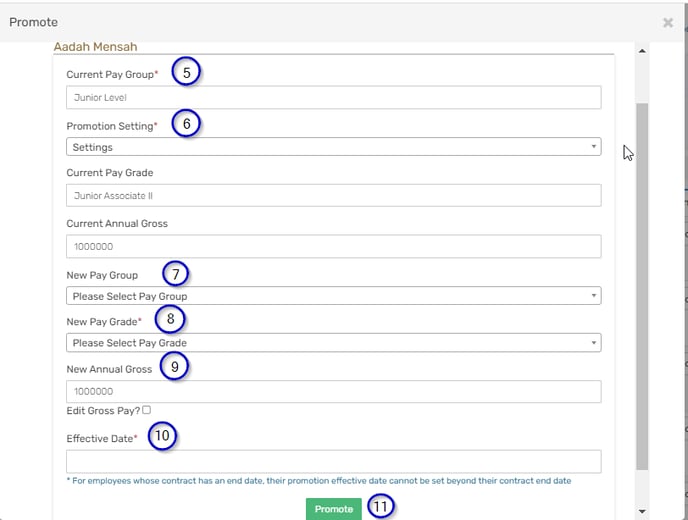Expand the New Pay Group dropdown
Image resolution: width=688 pixels, height=520 pixels.
(333, 296)
